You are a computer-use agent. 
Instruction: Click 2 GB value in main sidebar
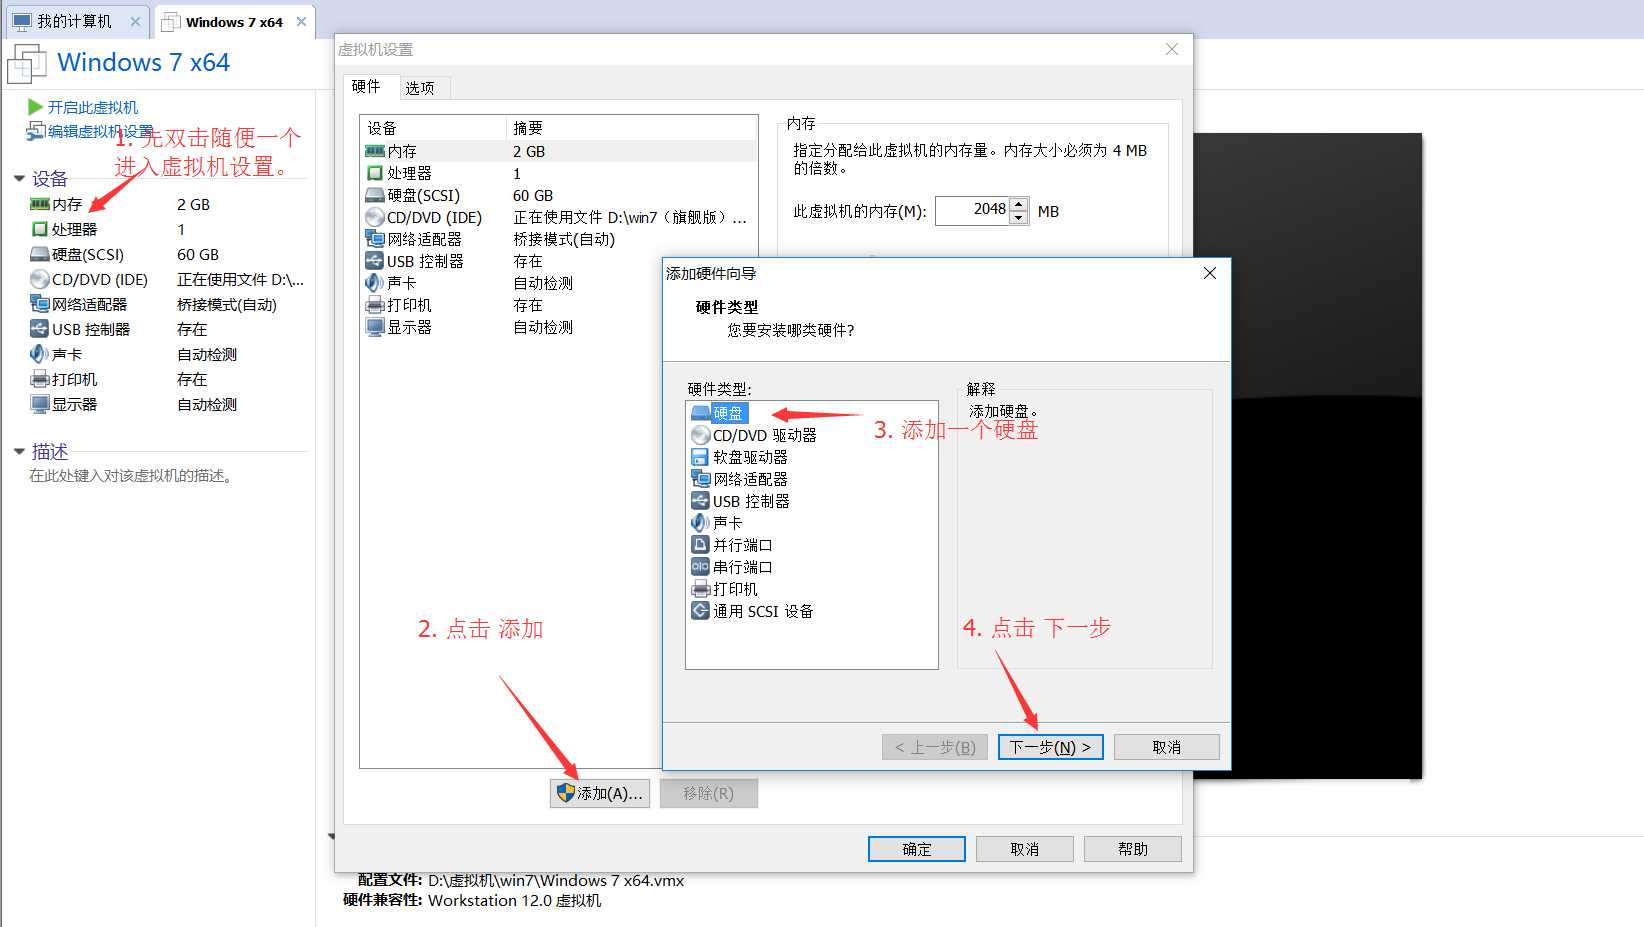(193, 204)
